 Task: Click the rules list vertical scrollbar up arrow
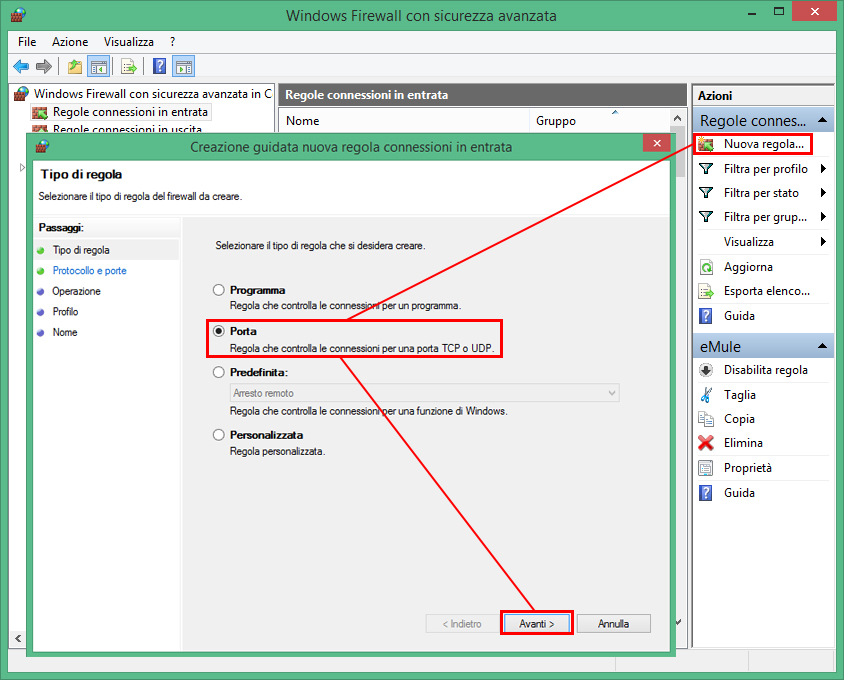tap(678, 118)
